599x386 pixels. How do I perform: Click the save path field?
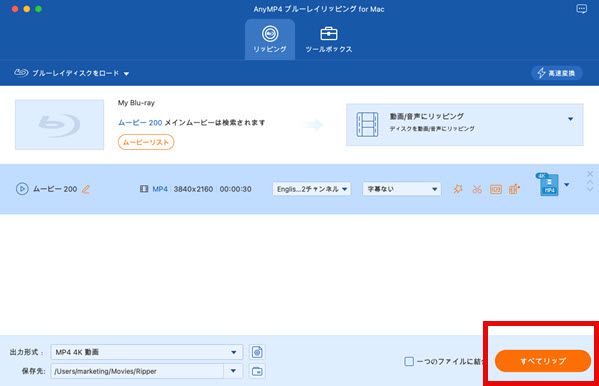coord(137,371)
